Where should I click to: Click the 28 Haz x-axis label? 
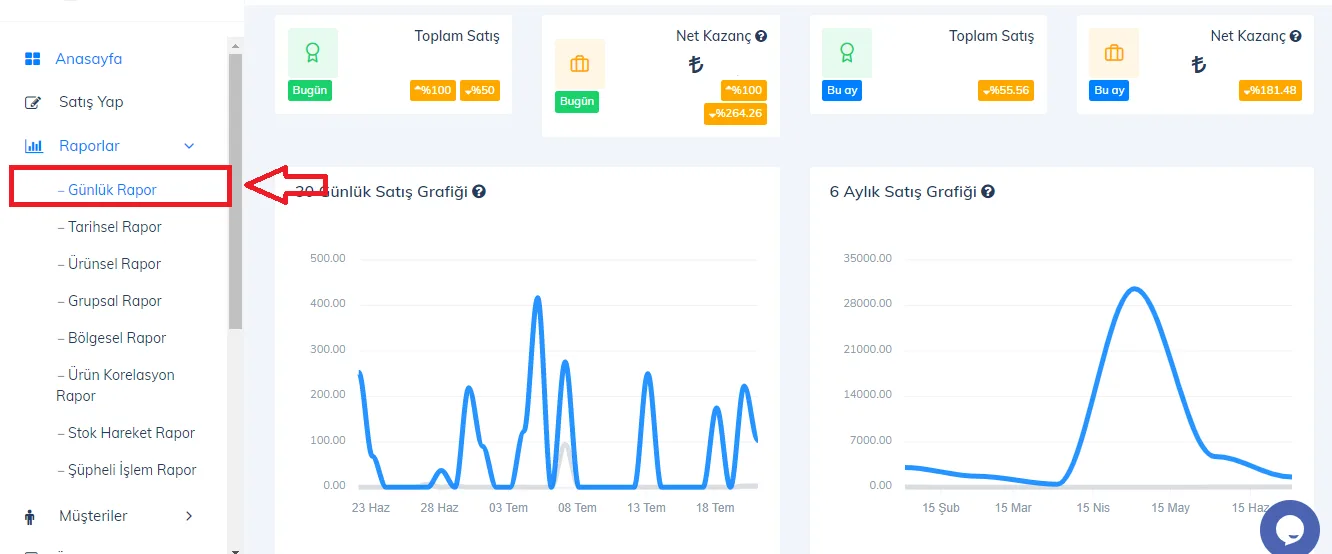(x=439, y=508)
